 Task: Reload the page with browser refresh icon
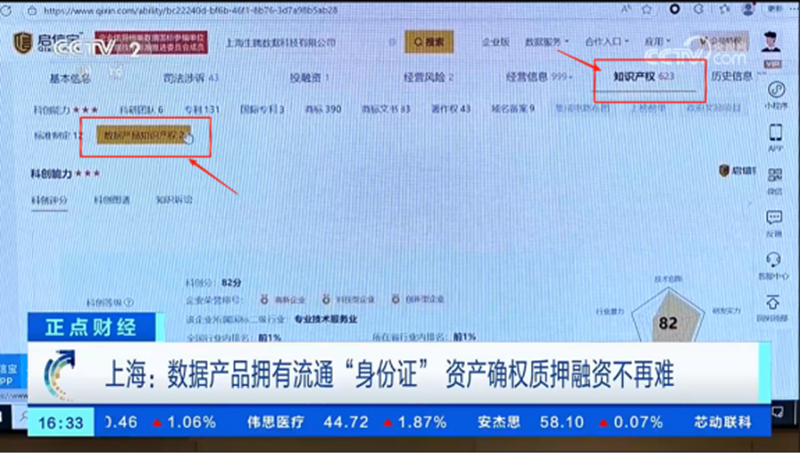(6, 11)
